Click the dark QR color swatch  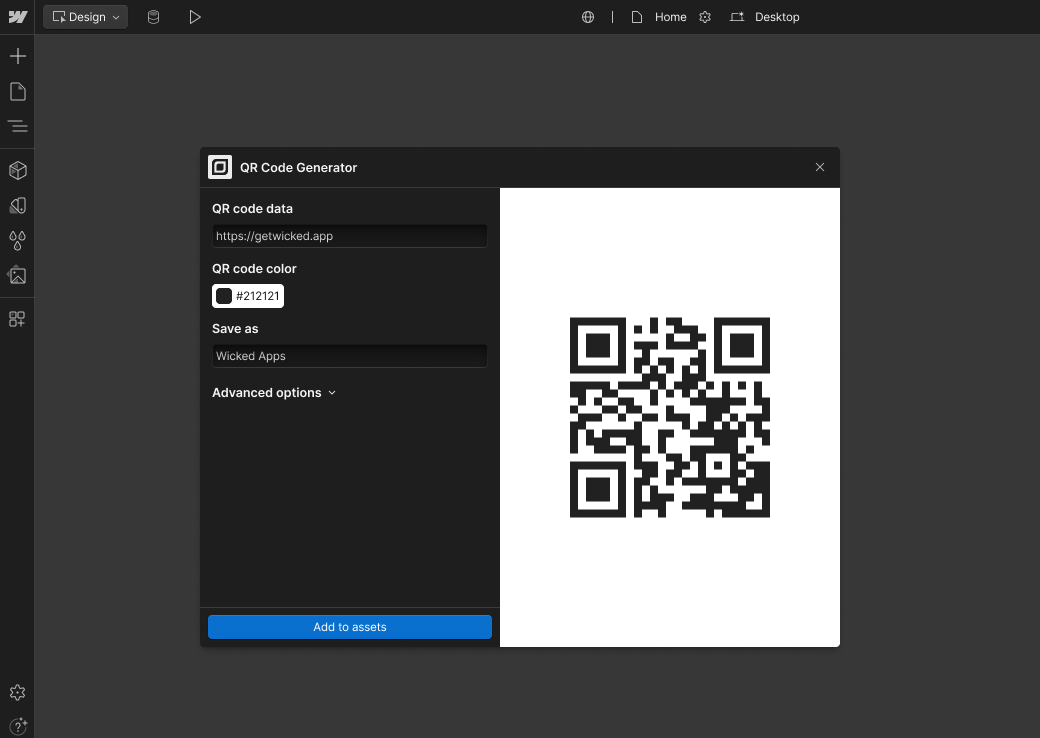pos(224,296)
